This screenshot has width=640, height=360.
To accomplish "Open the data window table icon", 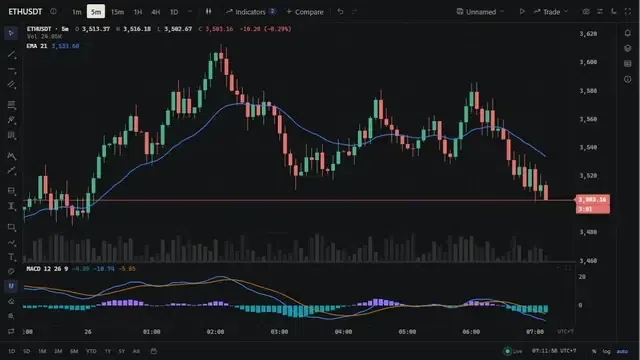I will (628, 64).
